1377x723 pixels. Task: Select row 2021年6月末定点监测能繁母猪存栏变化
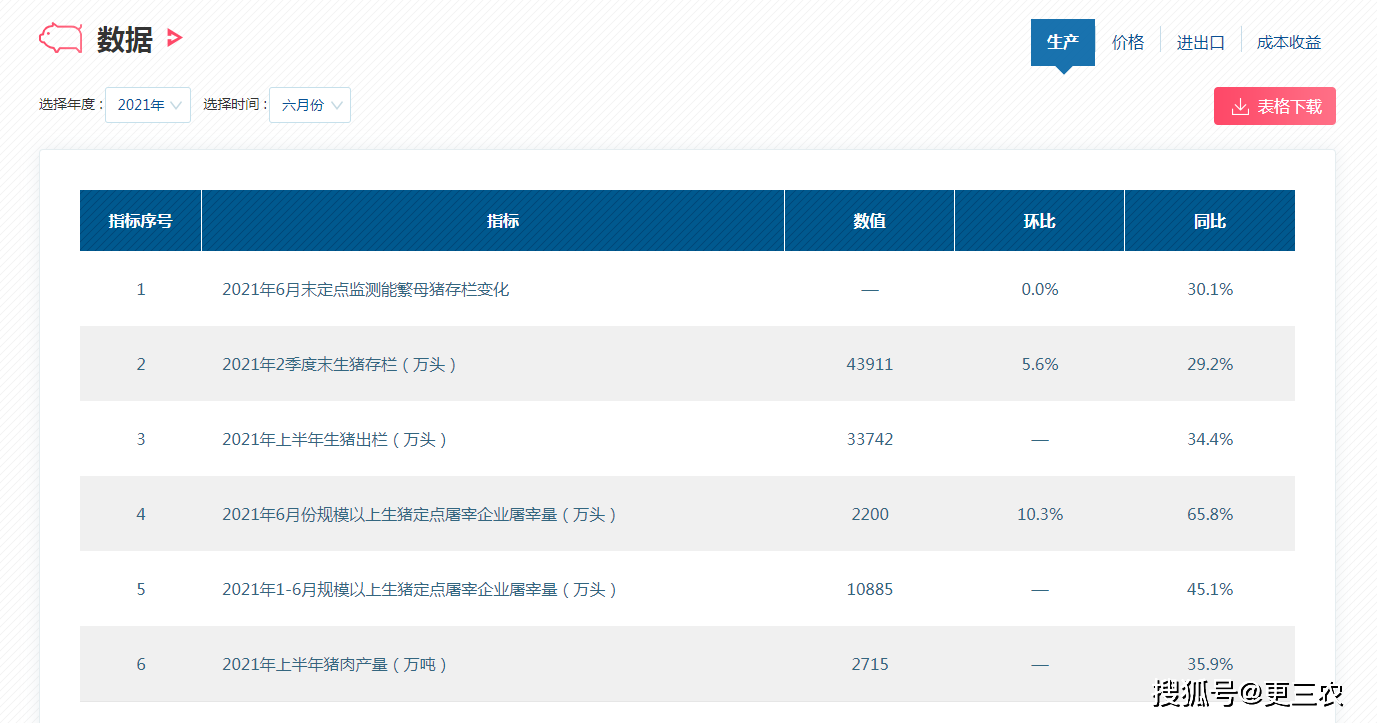[x=687, y=289]
